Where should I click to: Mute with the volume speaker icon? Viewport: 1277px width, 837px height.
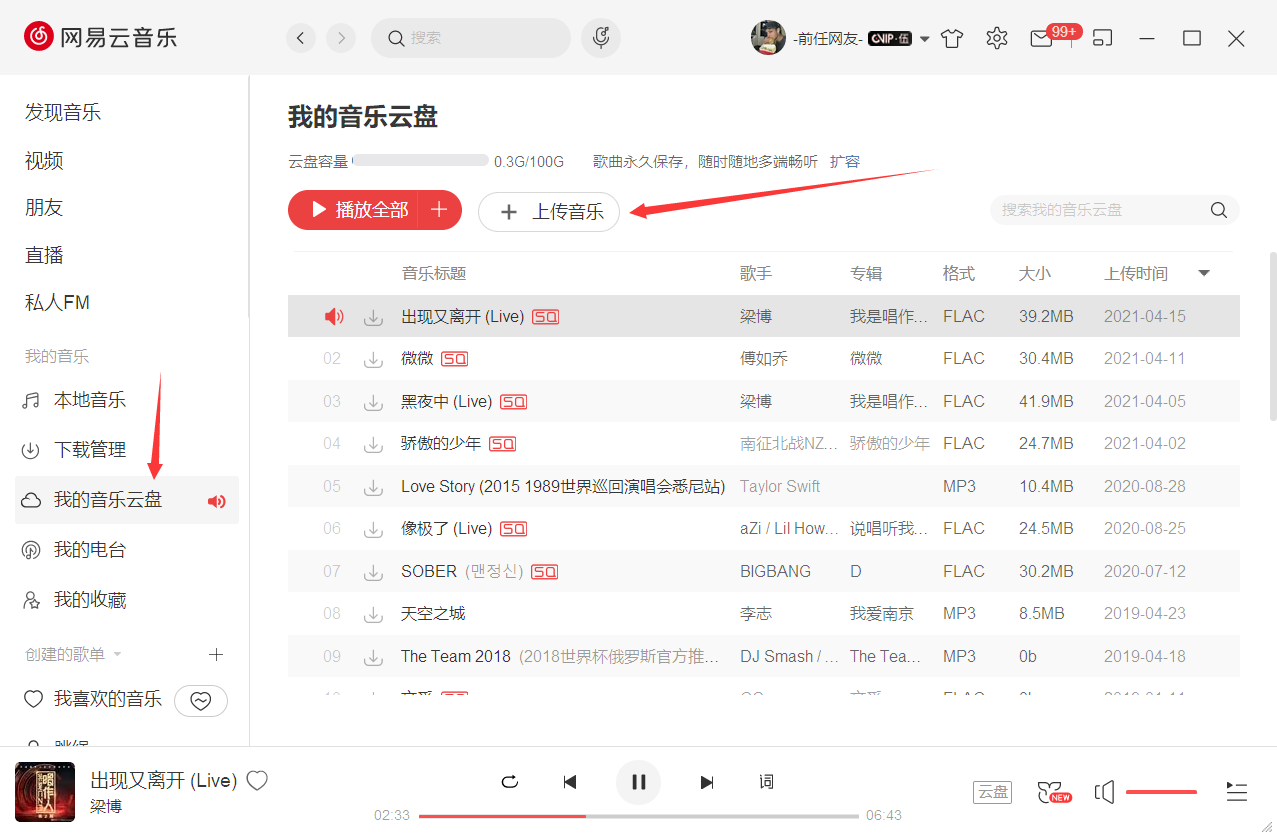pos(1104,792)
